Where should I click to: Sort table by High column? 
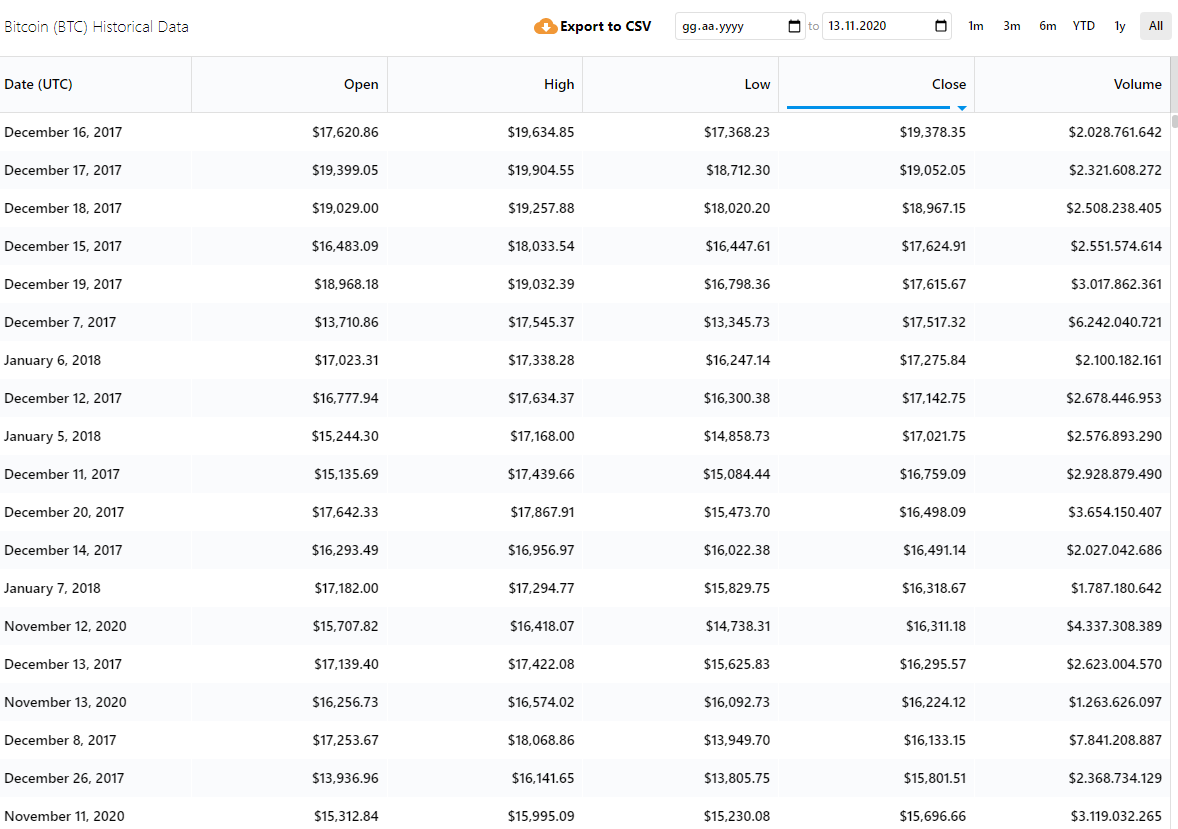[559, 84]
